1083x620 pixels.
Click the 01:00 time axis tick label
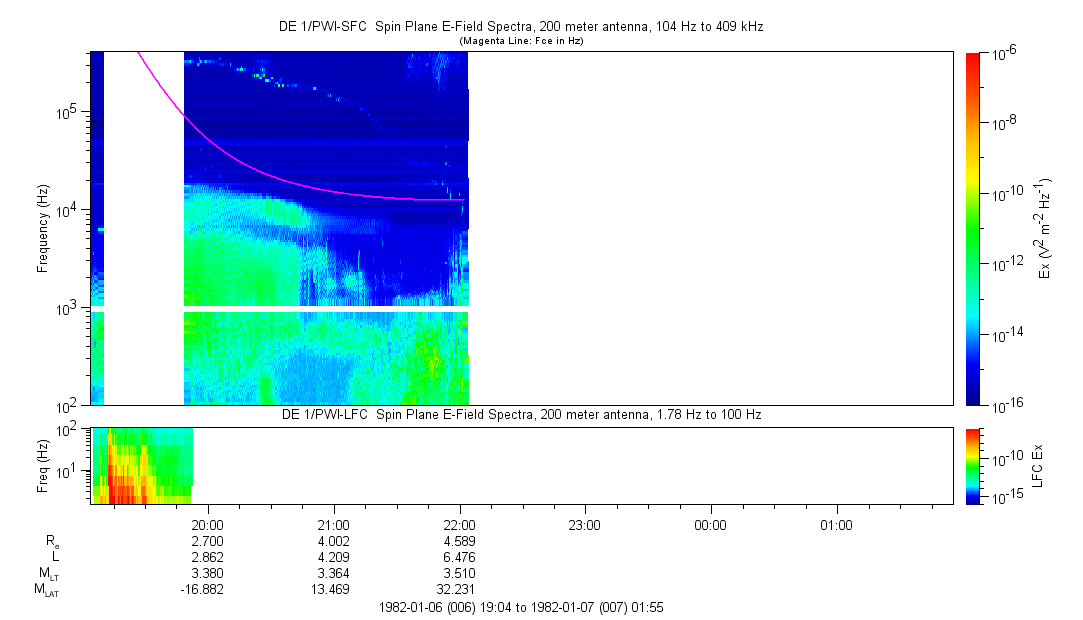836,524
